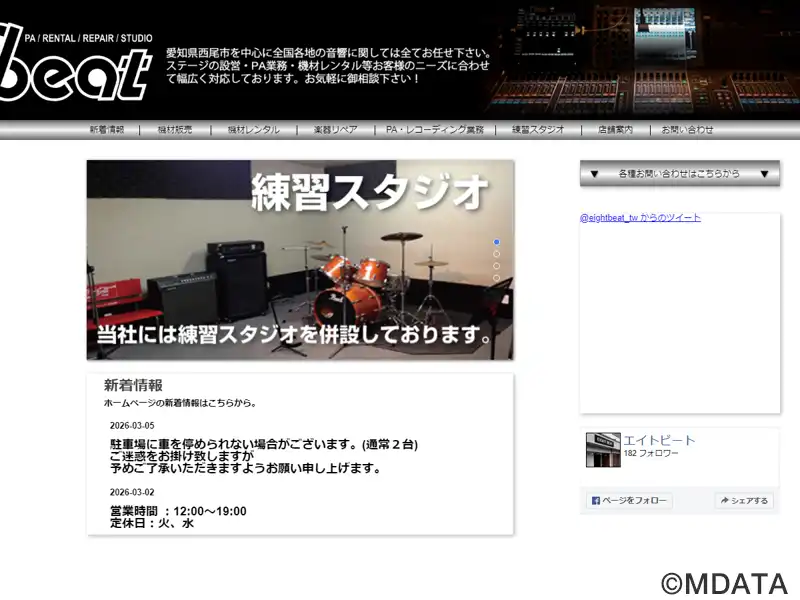The width and height of the screenshot is (800, 600).
Task: Click the エイトビート Facebook page thumbnail
Action: (603, 450)
